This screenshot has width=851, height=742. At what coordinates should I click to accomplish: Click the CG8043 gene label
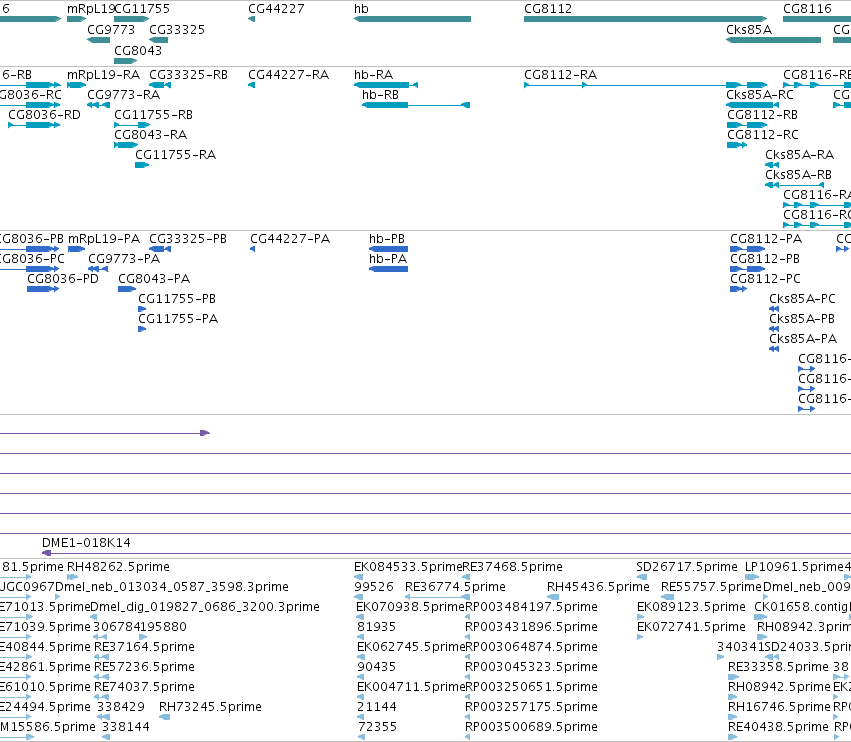click(138, 50)
